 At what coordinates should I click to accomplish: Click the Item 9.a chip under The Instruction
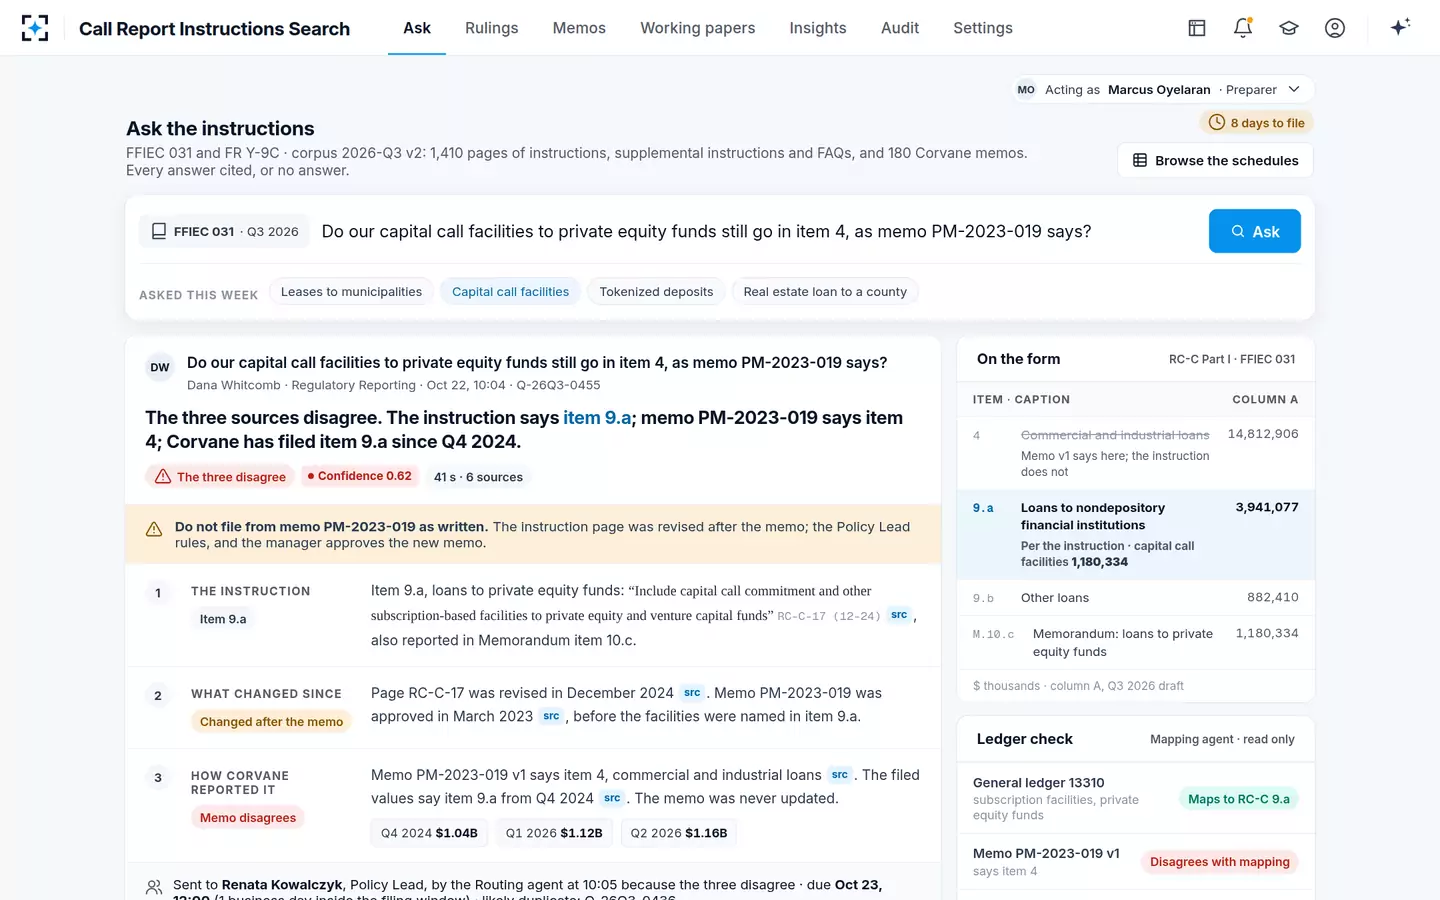coord(223,619)
